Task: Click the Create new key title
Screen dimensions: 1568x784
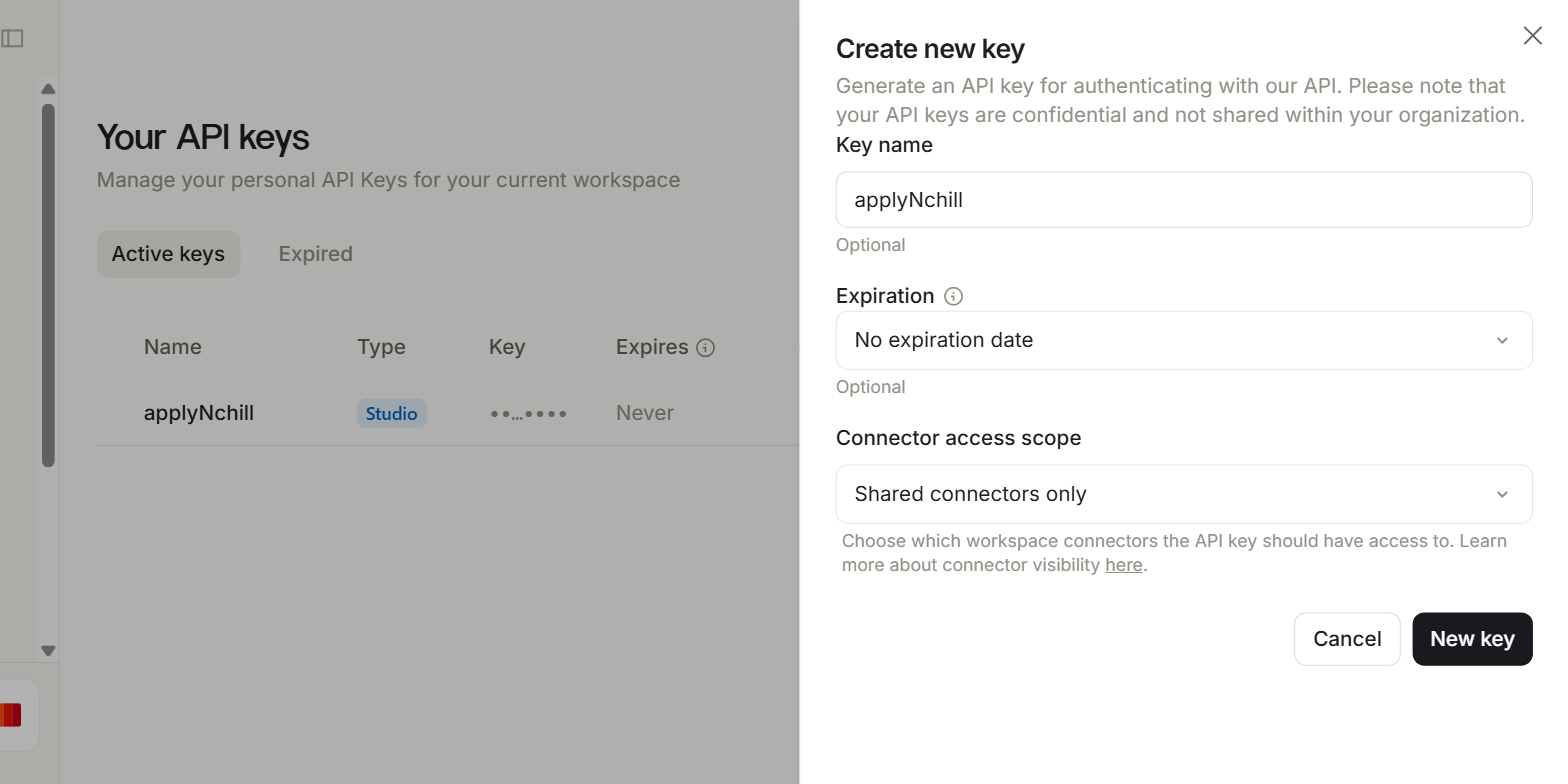Action: [930, 49]
